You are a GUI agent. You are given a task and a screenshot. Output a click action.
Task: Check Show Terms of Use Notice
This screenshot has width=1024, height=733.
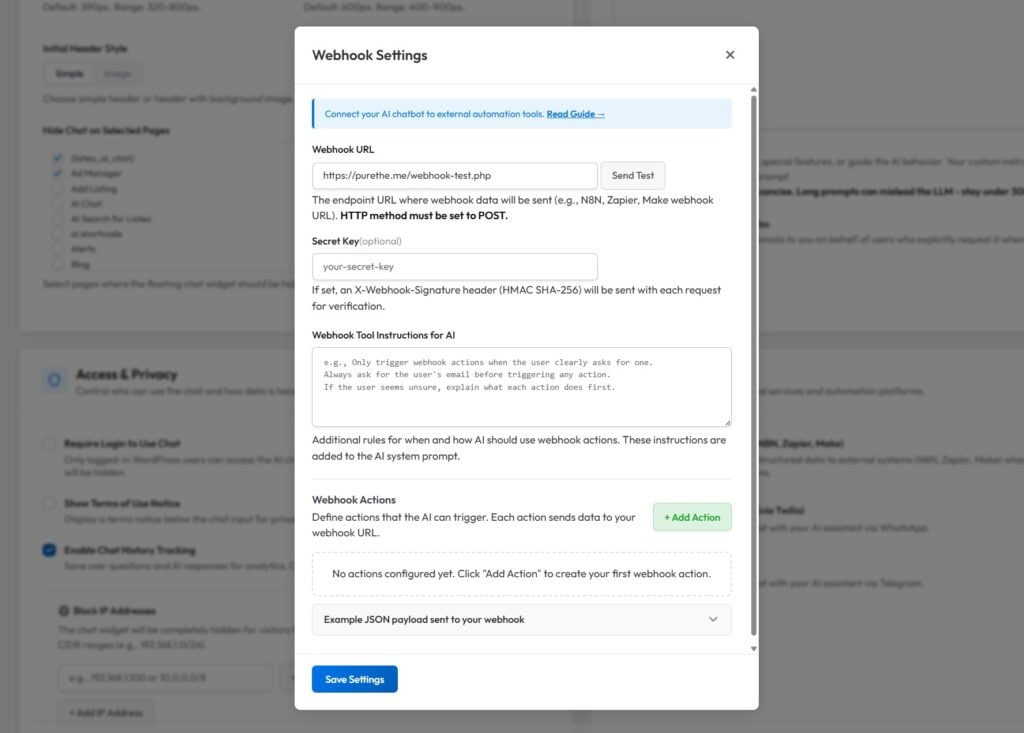49,503
